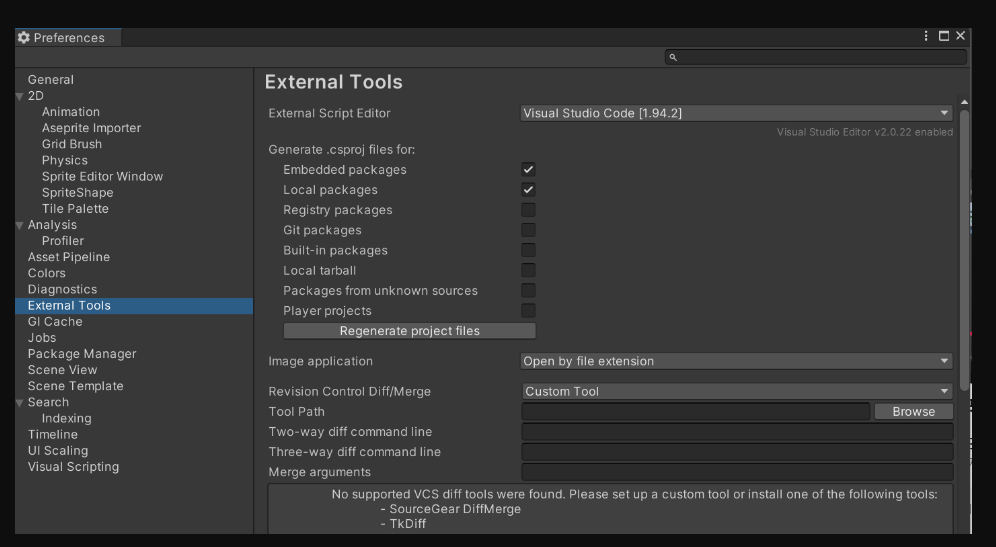Click the Preferences tab gear icon
The width and height of the screenshot is (996, 547).
[24, 37]
